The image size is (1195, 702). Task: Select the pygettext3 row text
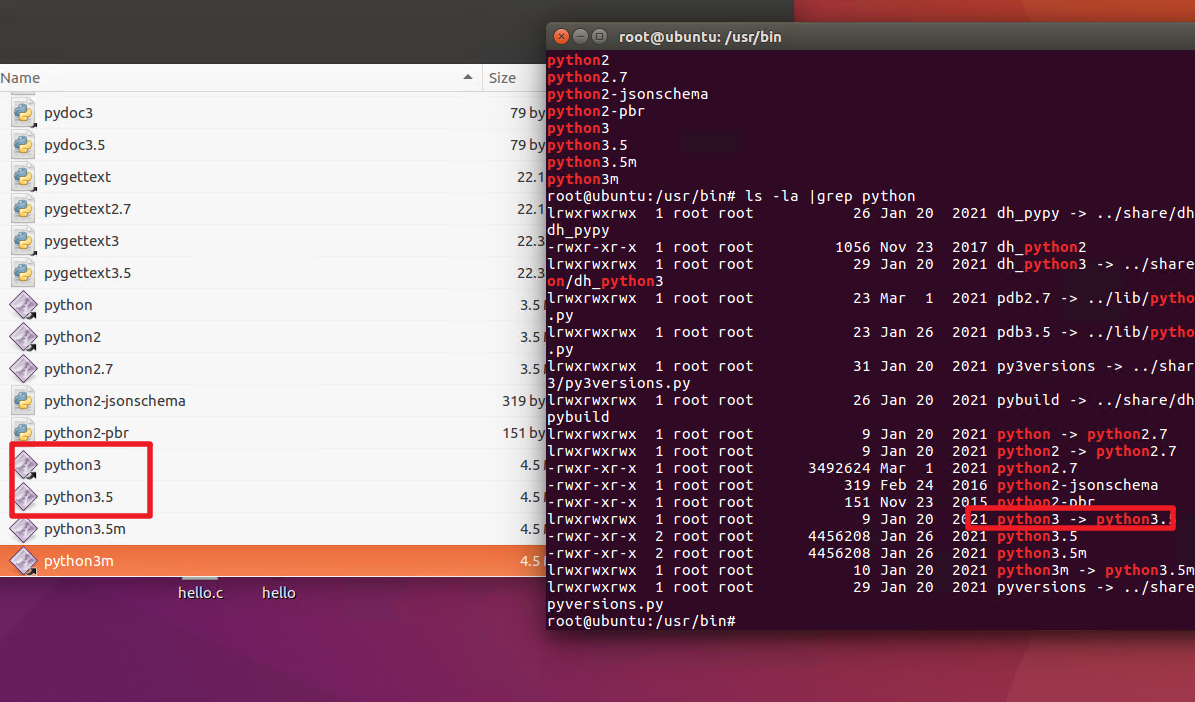click(82, 241)
